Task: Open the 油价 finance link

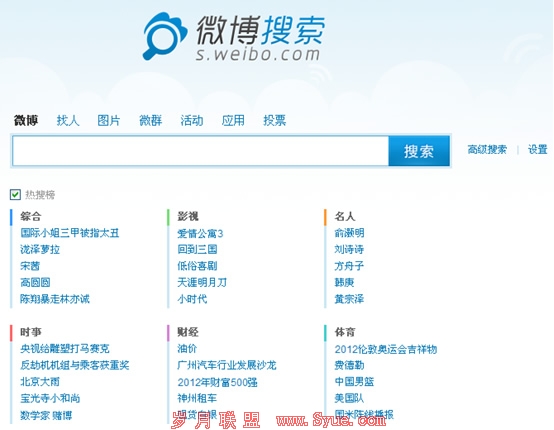Action: (187, 349)
